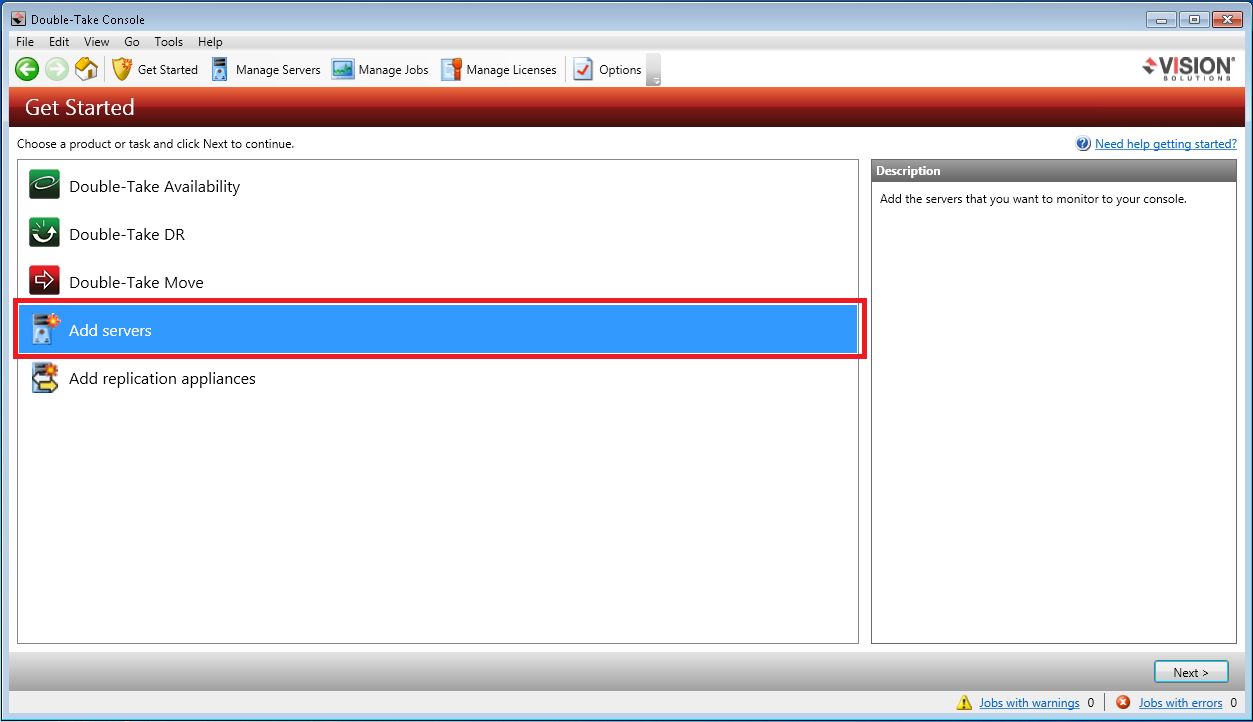Choose the Double-Take Move option
The height and width of the screenshot is (722, 1253).
coord(136,283)
